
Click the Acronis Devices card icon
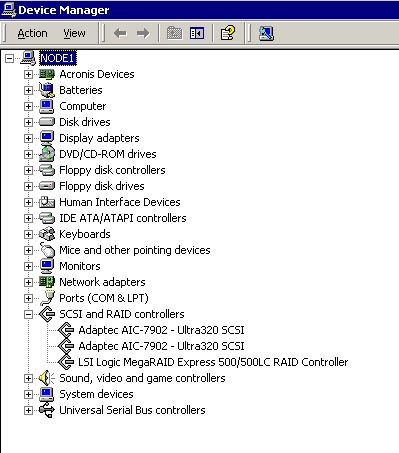coord(47,74)
